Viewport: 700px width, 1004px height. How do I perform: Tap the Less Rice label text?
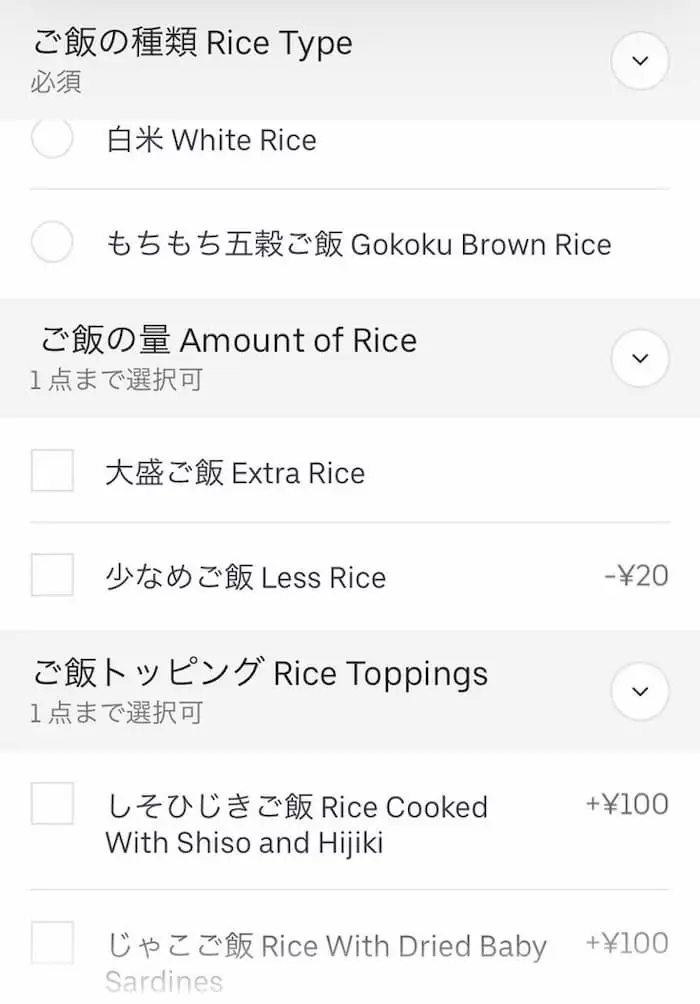pos(245,577)
